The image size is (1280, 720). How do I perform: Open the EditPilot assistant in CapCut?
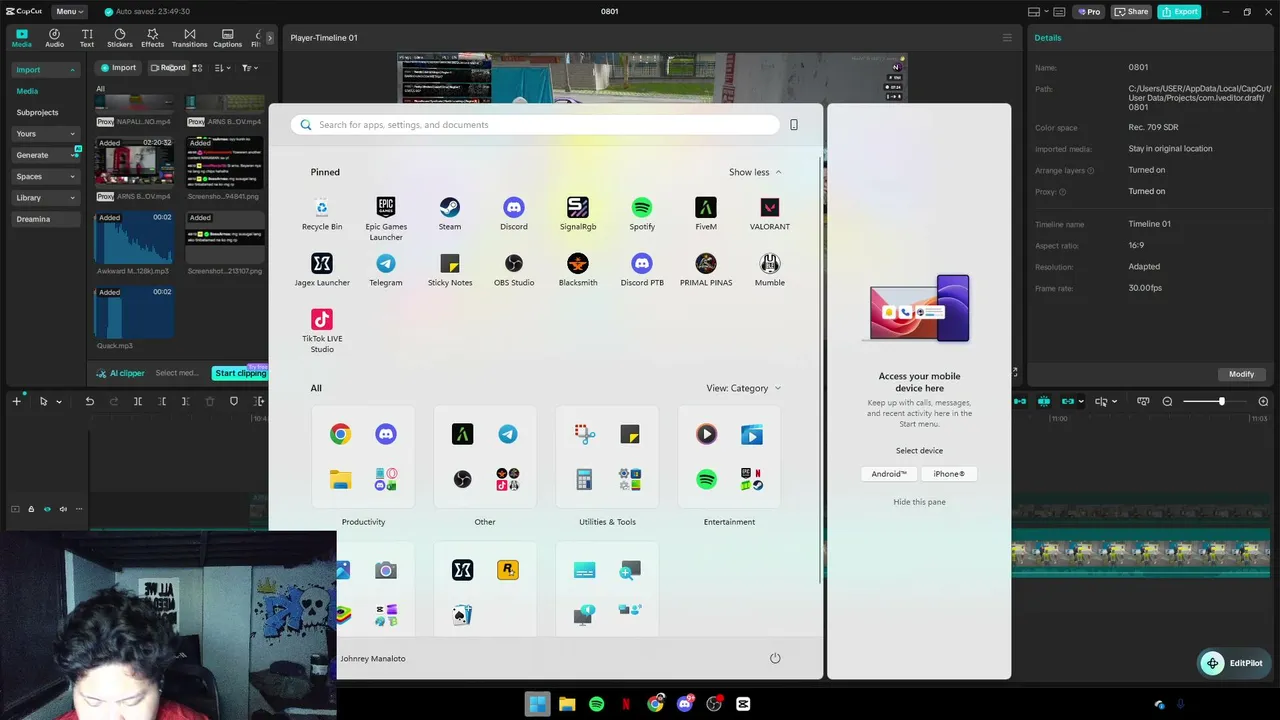click(x=1234, y=663)
